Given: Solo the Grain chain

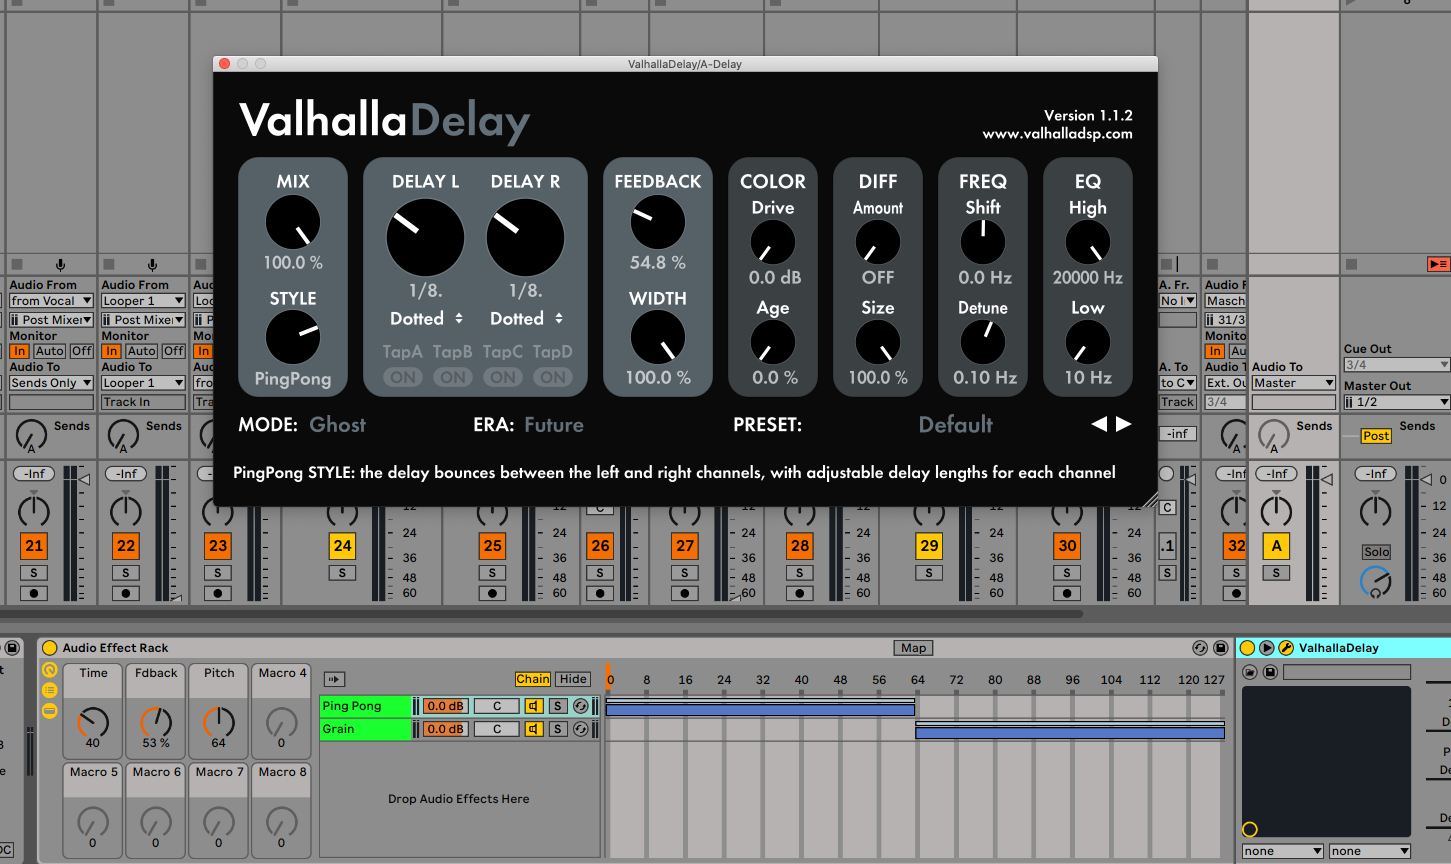Looking at the screenshot, I should (558, 729).
